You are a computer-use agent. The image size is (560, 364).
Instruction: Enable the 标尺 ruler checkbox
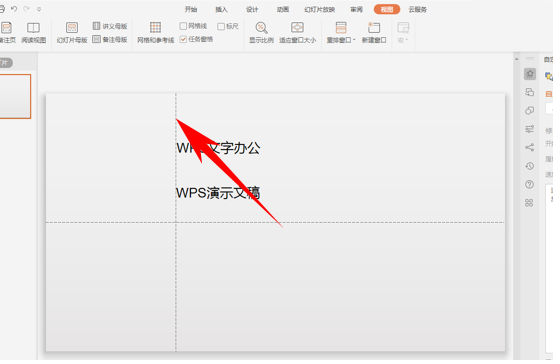[221, 26]
